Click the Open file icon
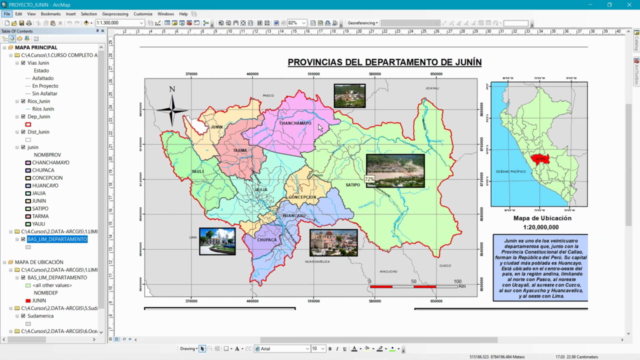Viewport: 640px width, 360px height. [x=14, y=23]
